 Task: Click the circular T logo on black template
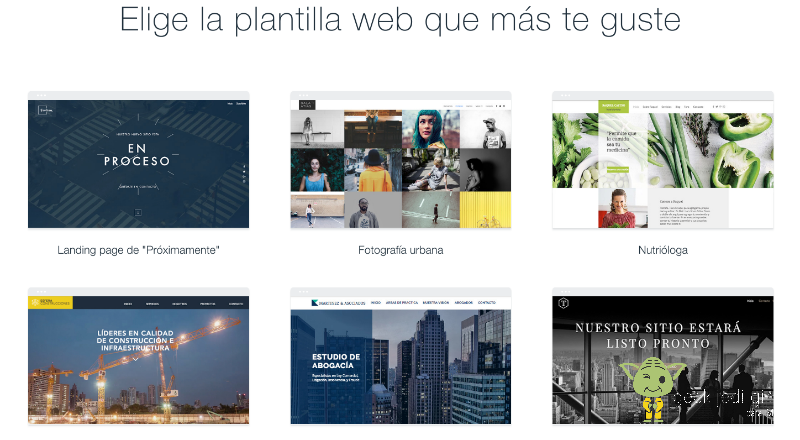point(563,303)
